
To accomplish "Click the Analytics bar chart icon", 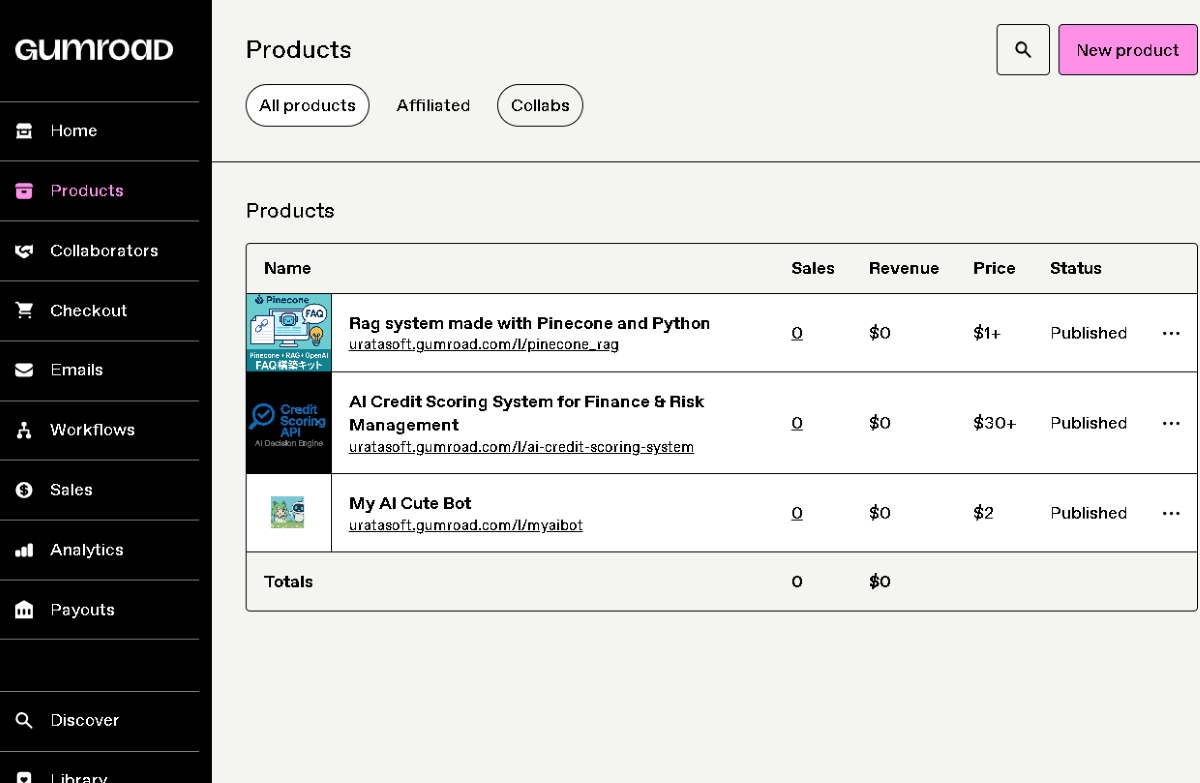I will coord(25,550).
